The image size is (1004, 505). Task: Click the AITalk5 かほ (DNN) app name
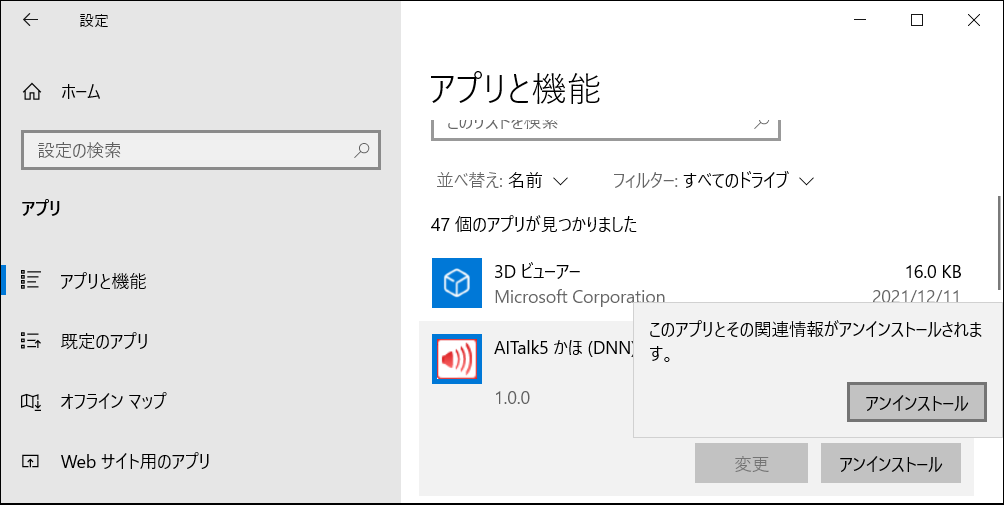[563, 349]
